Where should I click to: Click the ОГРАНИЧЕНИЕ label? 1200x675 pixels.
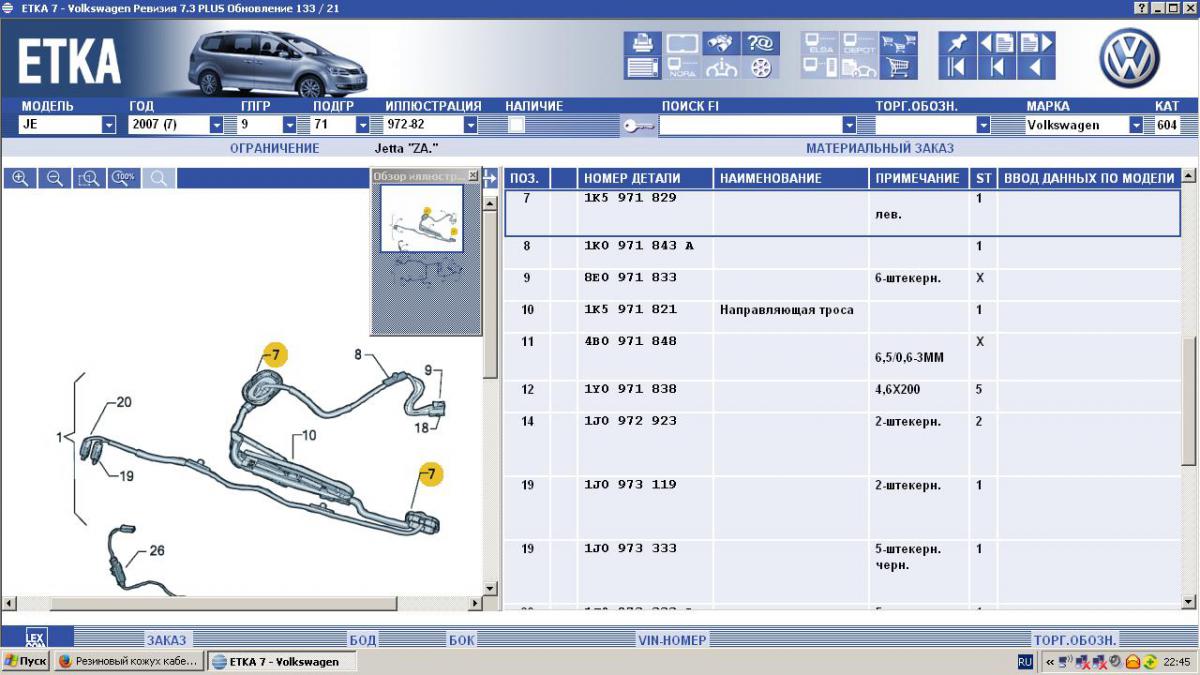tap(275, 148)
